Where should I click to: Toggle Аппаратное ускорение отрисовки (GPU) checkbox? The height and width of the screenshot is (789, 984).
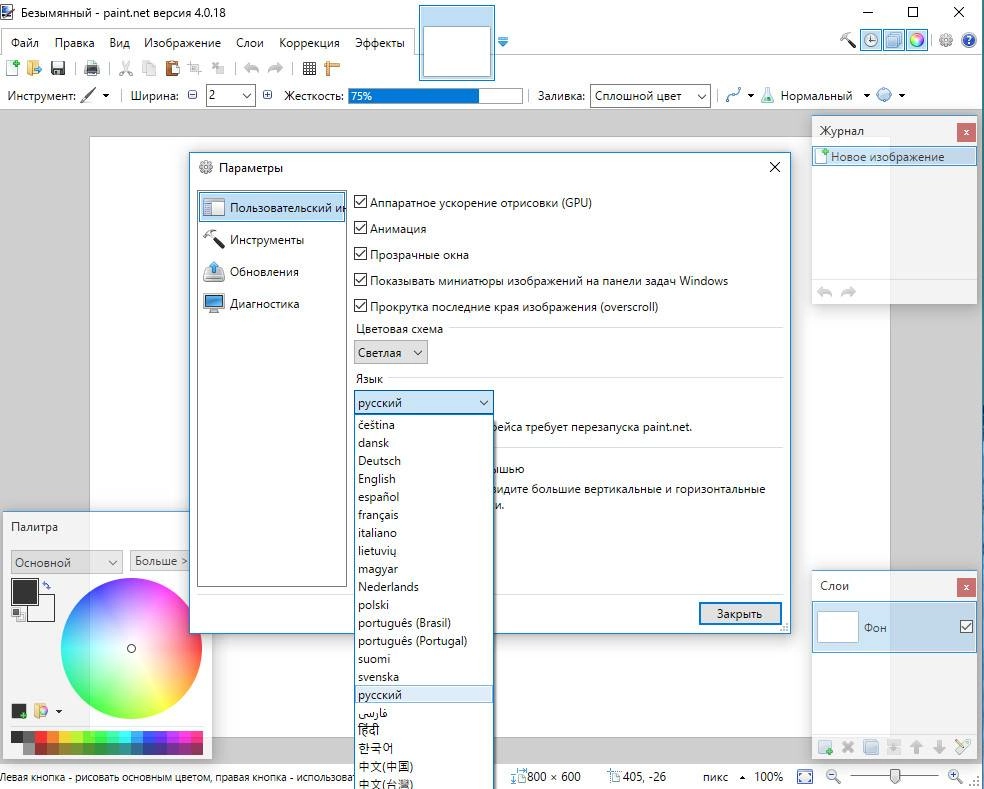pyautogui.click(x=360, y=202)
